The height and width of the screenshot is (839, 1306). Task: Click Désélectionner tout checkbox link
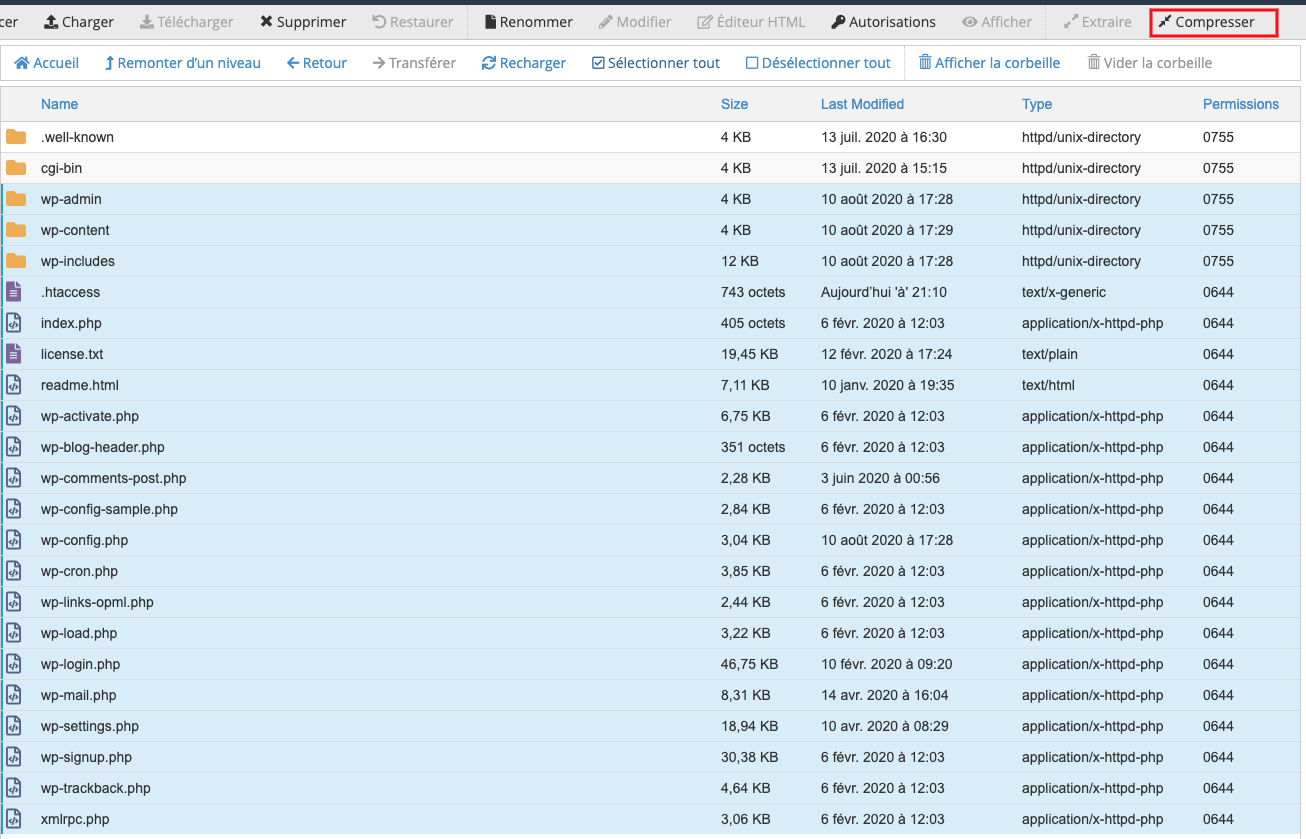point(818,63)
